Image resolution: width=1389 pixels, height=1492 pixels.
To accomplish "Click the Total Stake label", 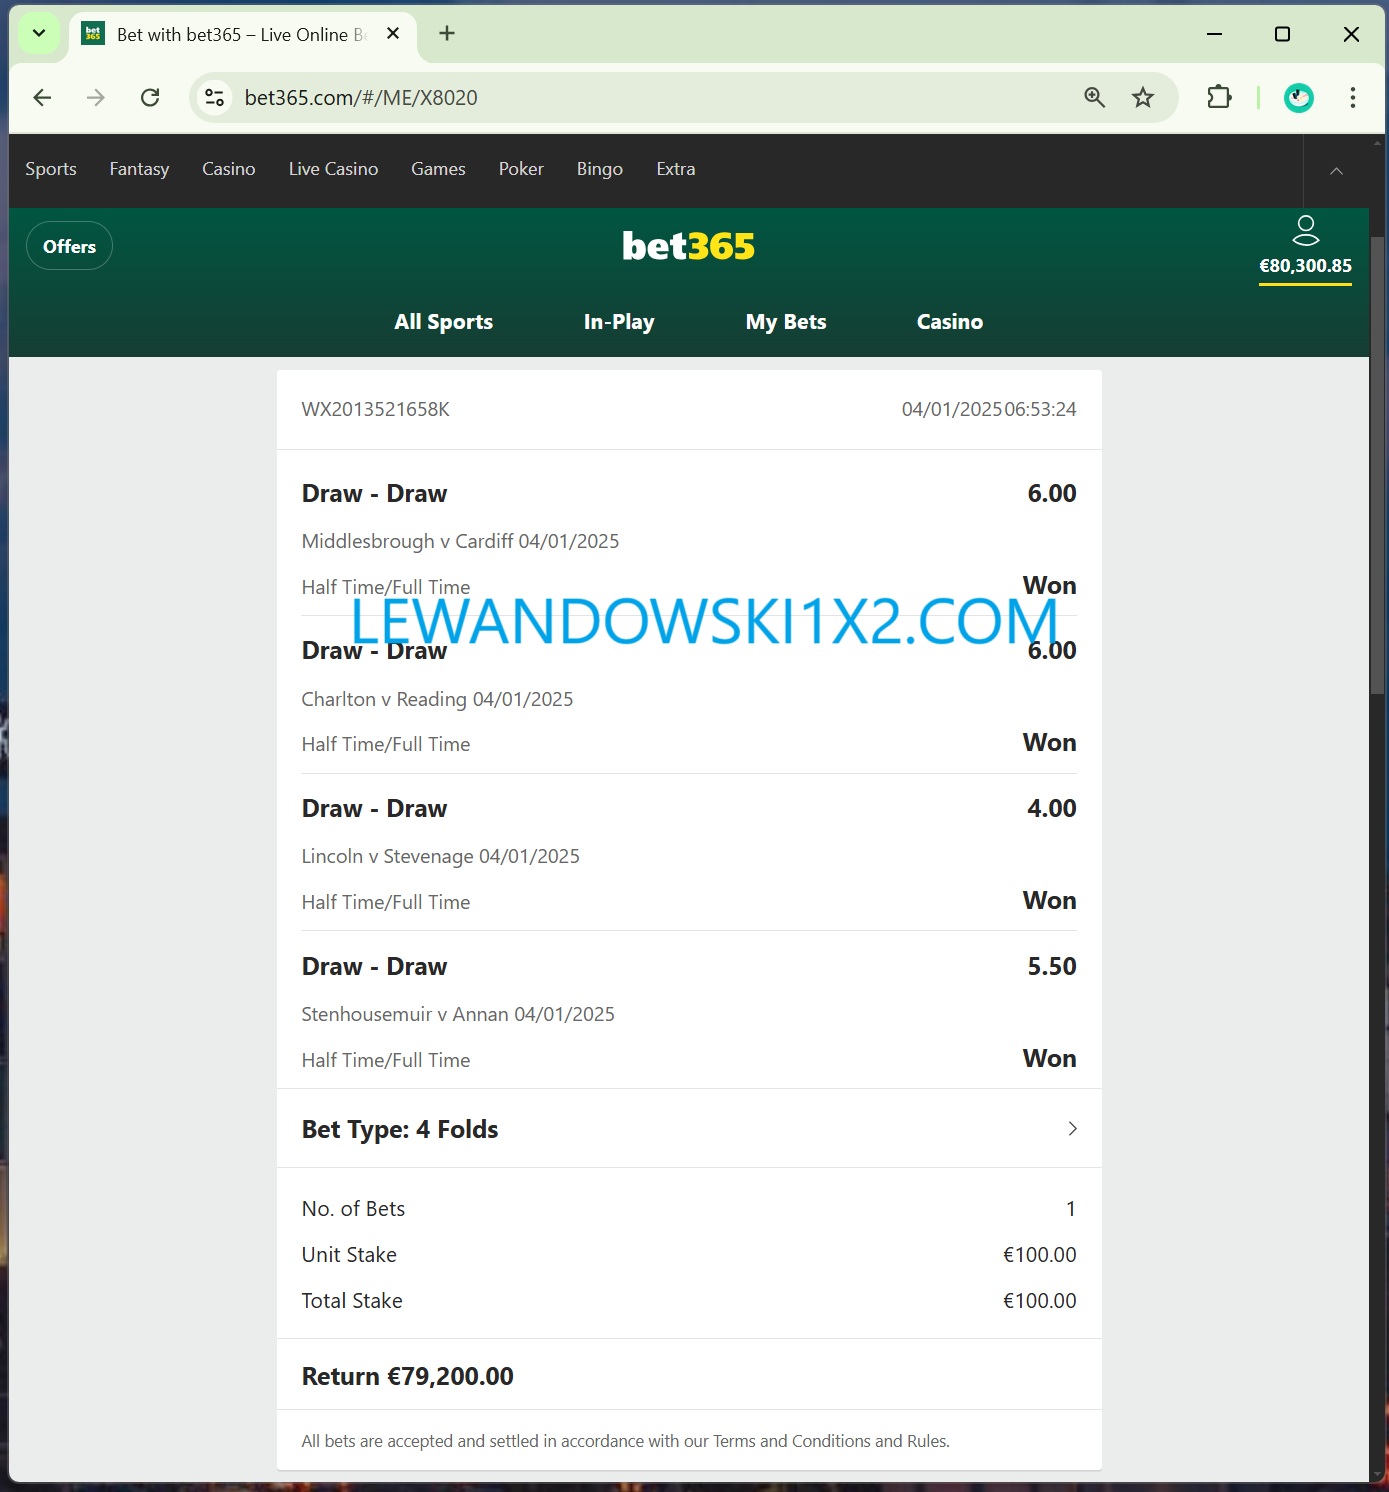I will point(352,1301).
